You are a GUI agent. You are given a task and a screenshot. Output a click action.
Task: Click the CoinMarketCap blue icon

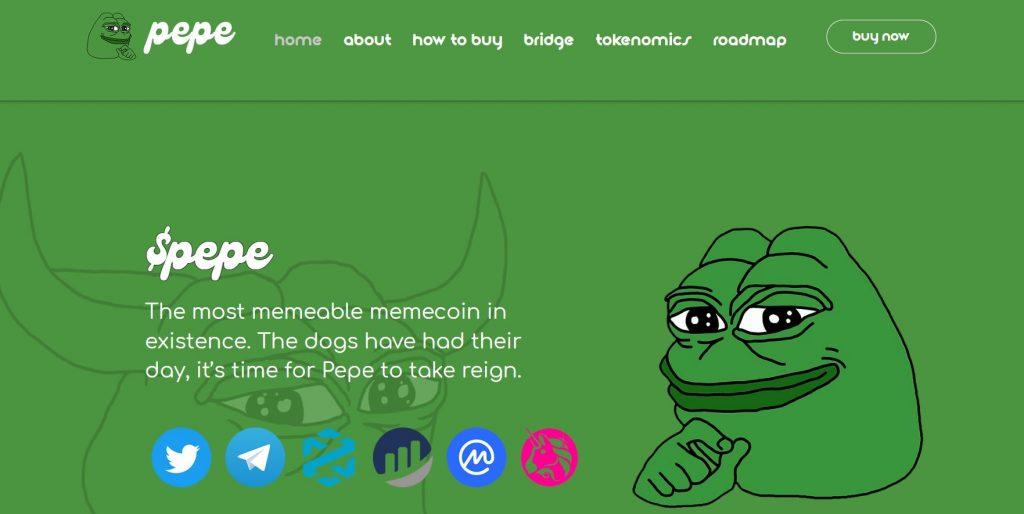coord(476,457)
